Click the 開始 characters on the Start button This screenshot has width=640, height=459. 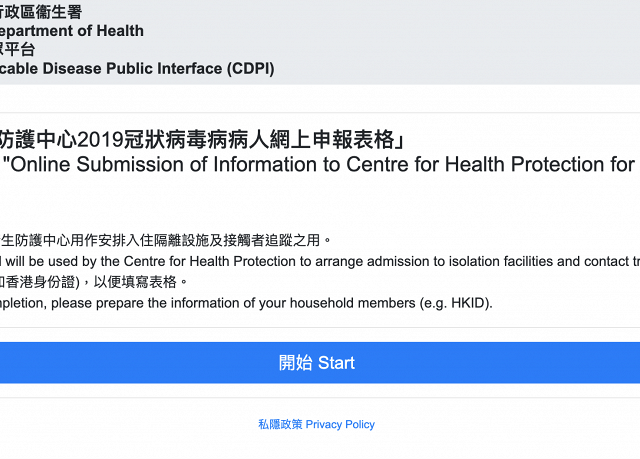coord(296,363)
